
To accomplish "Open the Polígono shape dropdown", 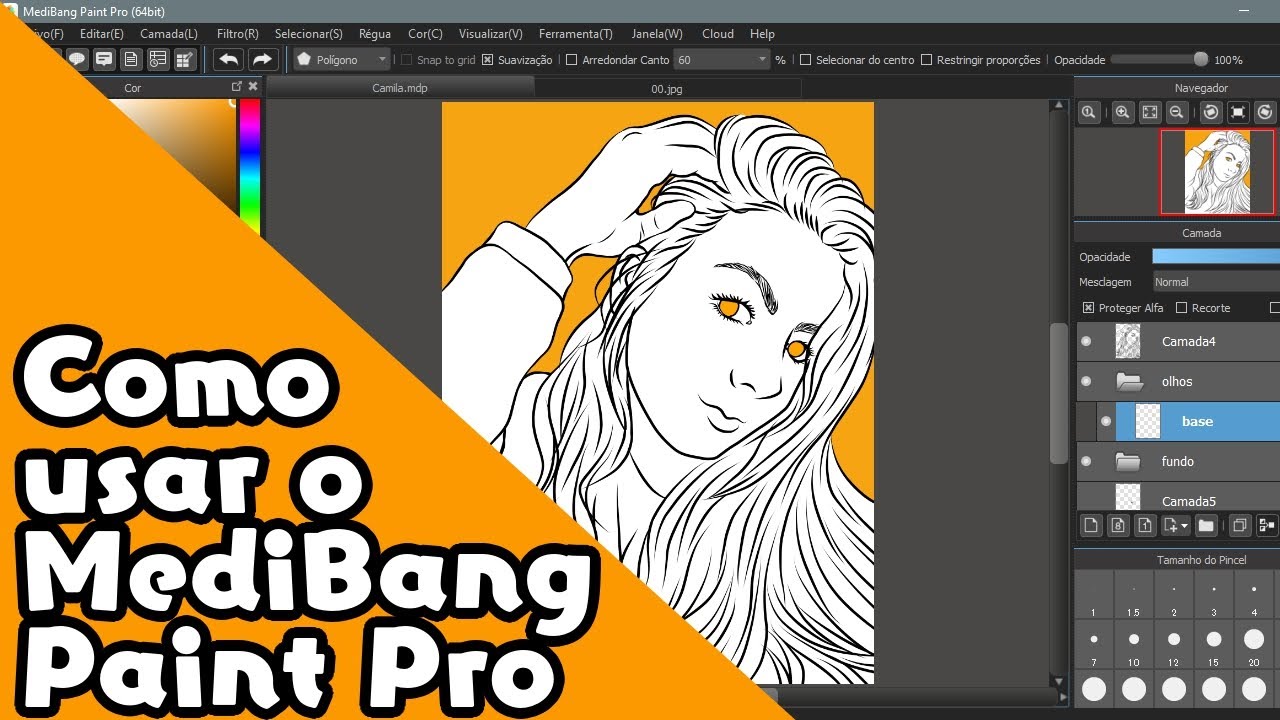I will 341,60.
